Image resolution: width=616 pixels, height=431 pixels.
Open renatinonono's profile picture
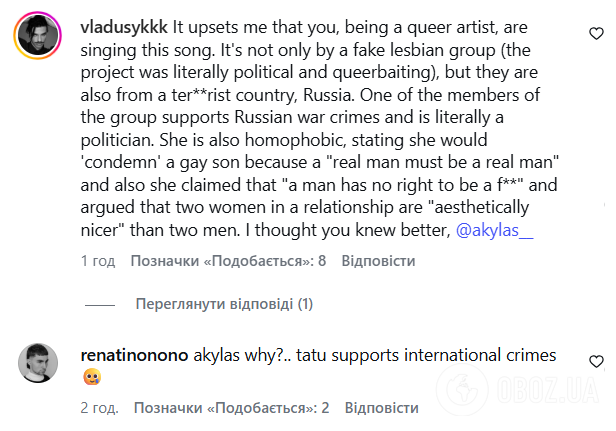(x=38, y=363)
